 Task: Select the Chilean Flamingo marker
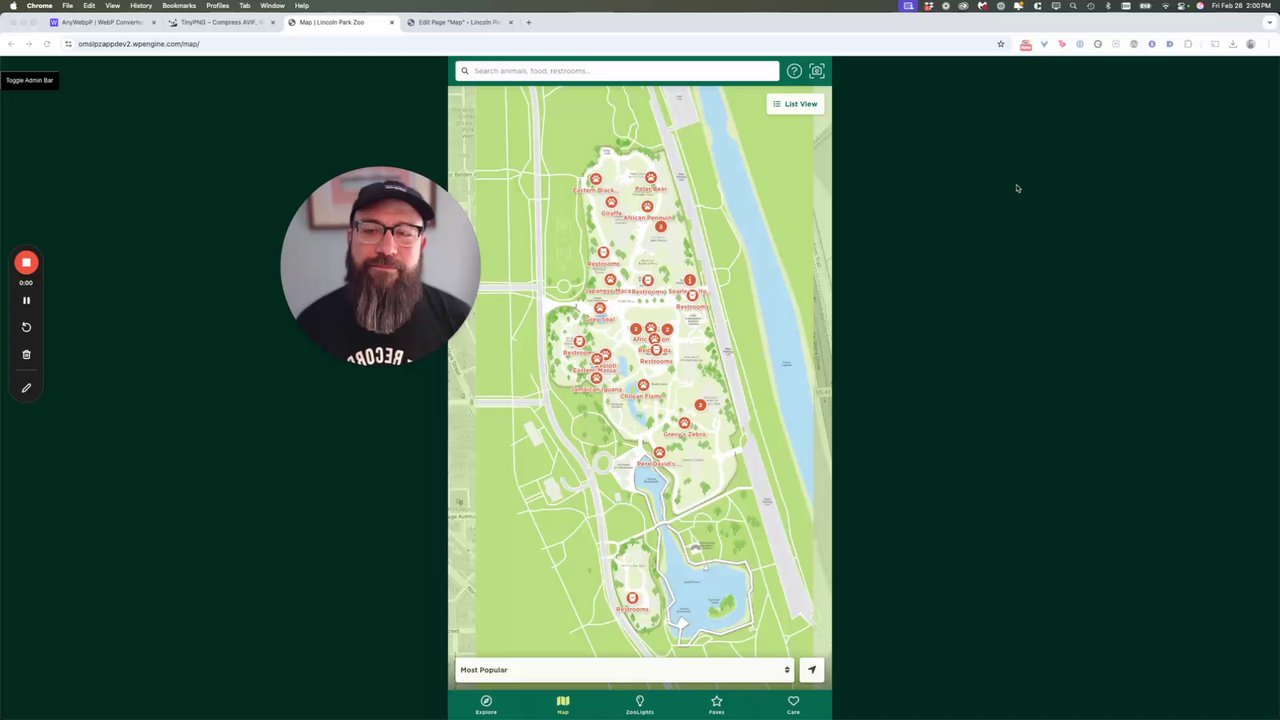click(x=643, y=385)
